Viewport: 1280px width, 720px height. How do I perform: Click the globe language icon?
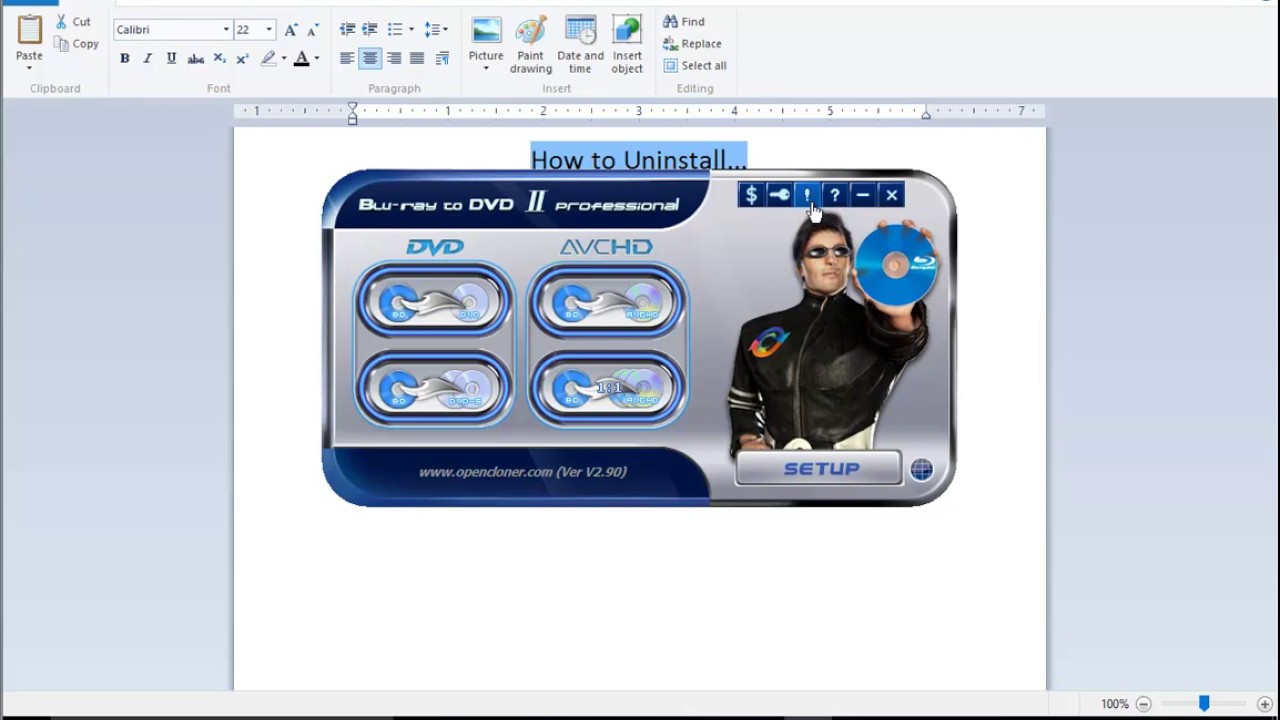pos(922,469)
